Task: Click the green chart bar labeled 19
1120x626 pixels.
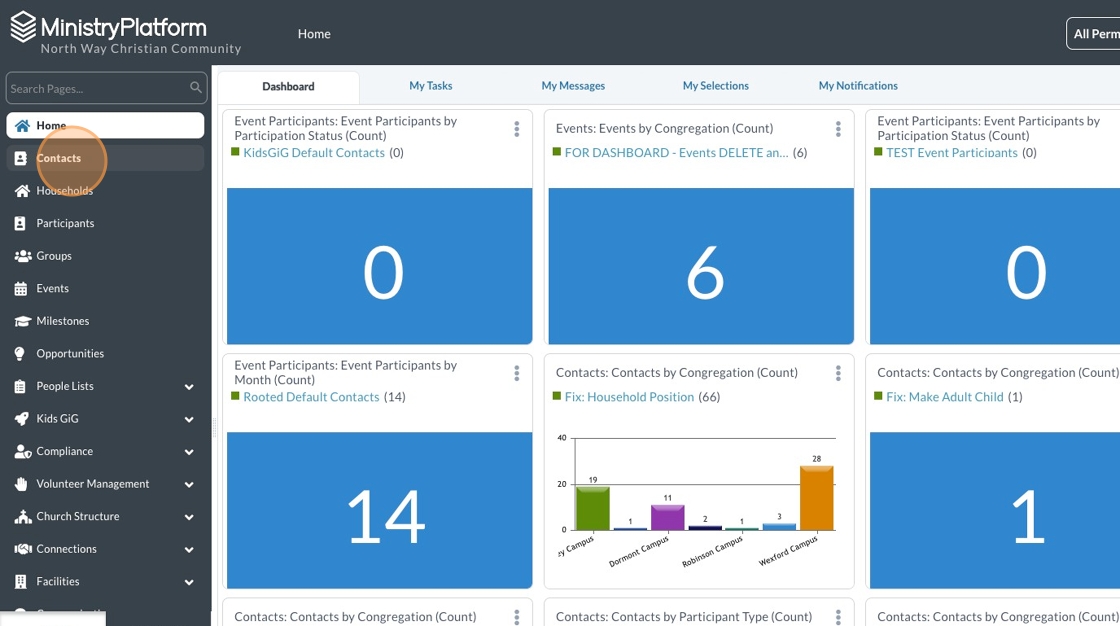Action: pyautogui.click(x=593, y=508)
